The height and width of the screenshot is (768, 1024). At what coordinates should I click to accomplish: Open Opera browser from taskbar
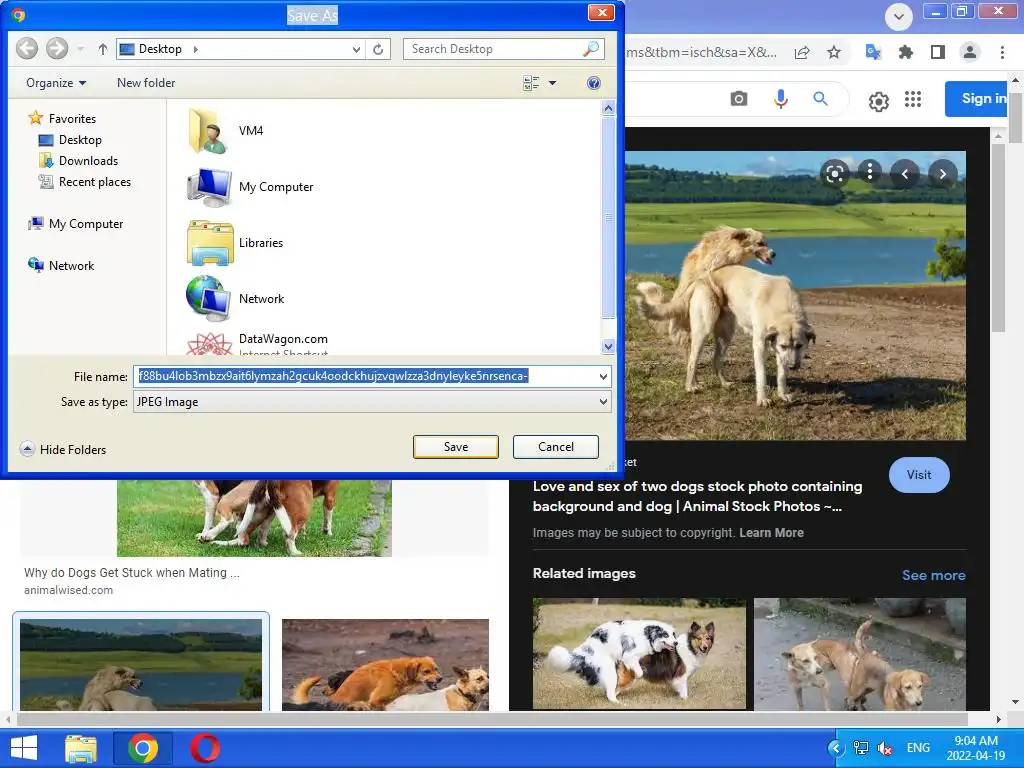pyautogui.click(x=205, y=748)
